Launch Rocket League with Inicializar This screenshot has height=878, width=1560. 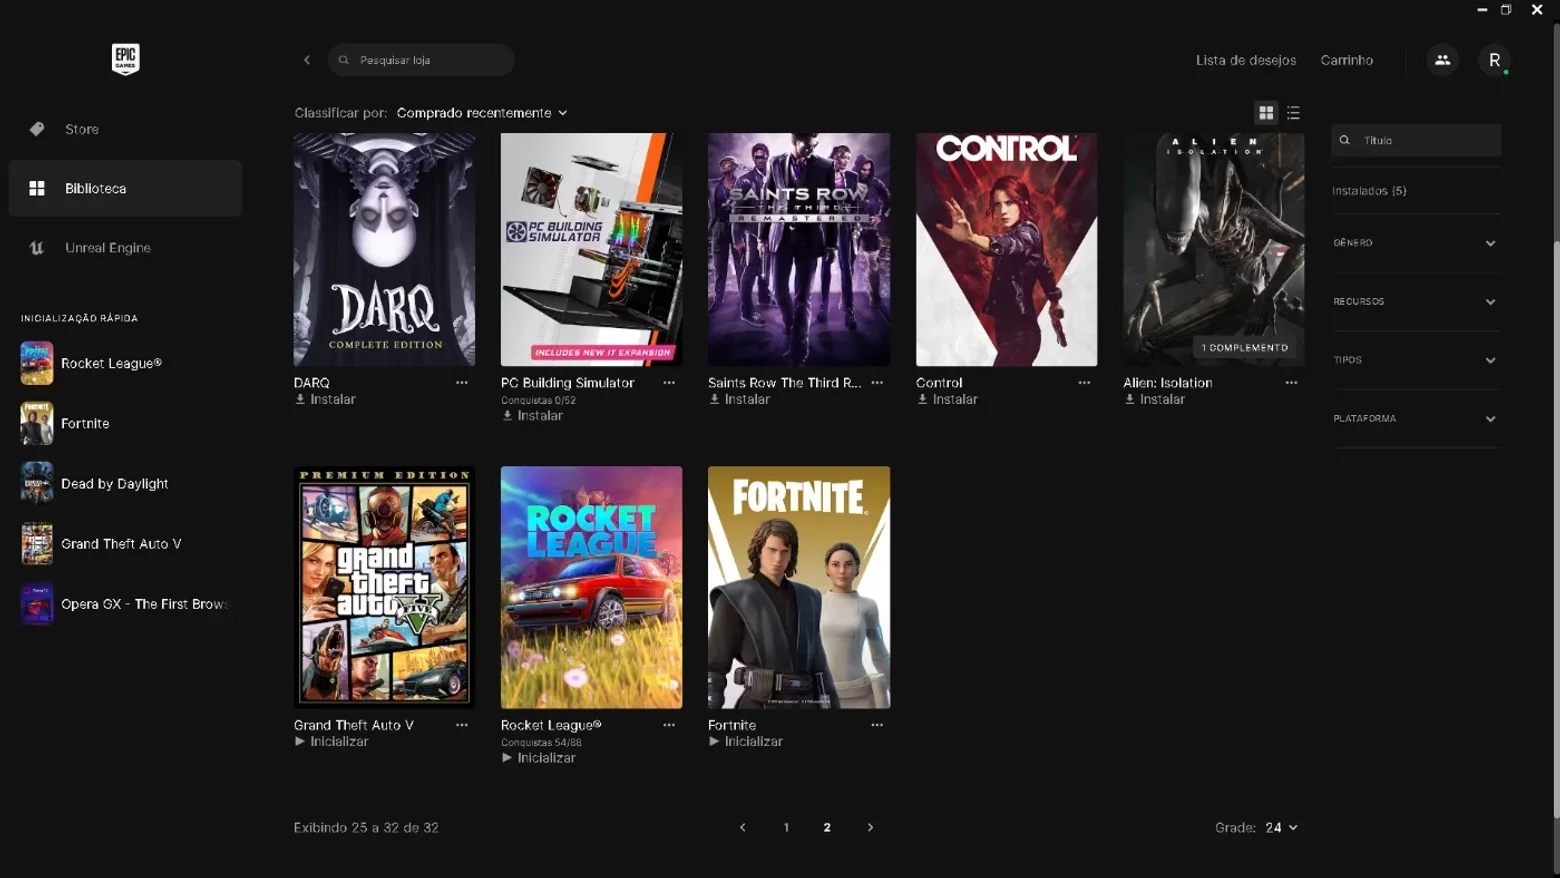click(x=538, y=758)
